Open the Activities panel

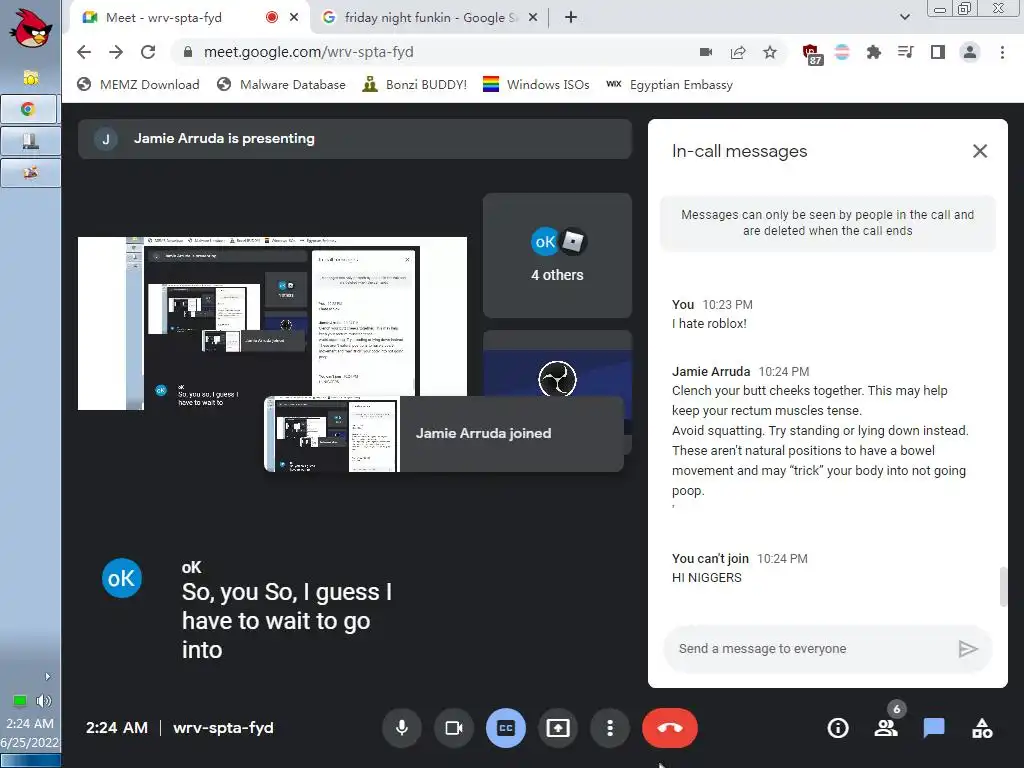coord(982,728)
